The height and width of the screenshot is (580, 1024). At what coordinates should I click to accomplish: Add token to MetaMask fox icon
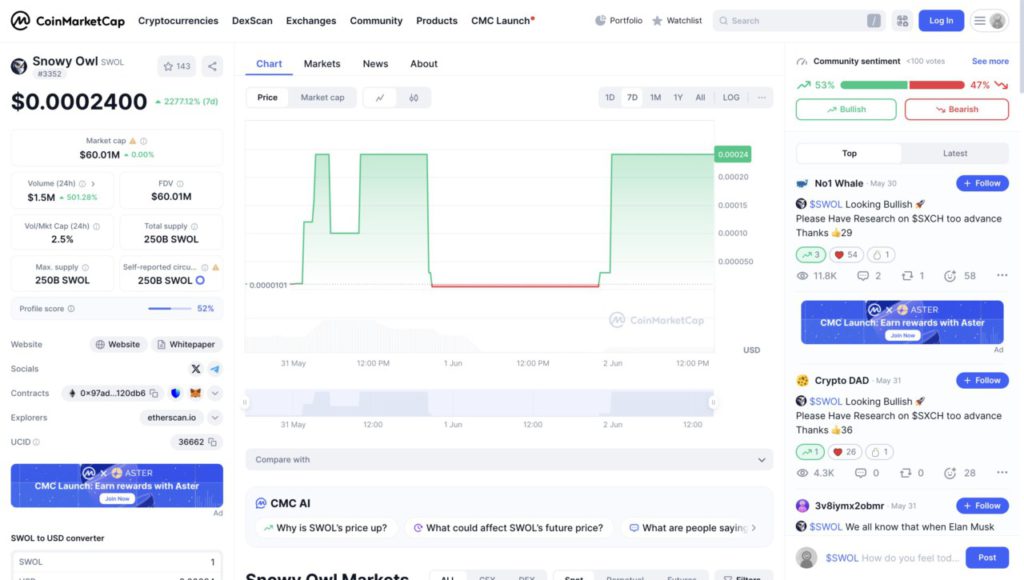(195, 393)
